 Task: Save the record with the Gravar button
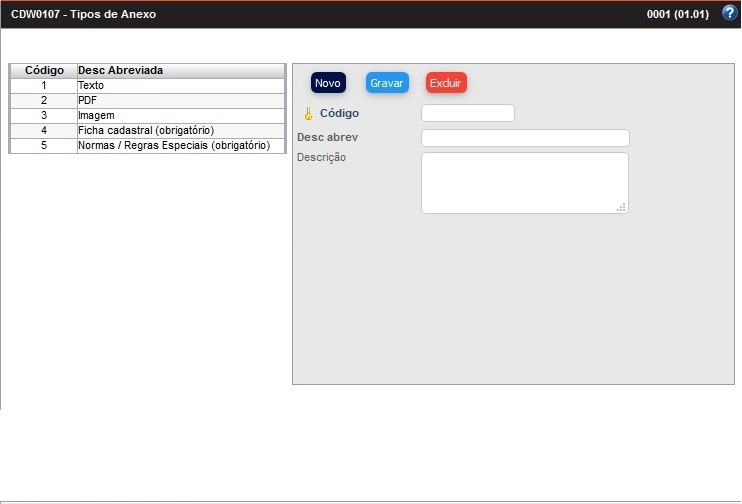click(x=386, y=83)
